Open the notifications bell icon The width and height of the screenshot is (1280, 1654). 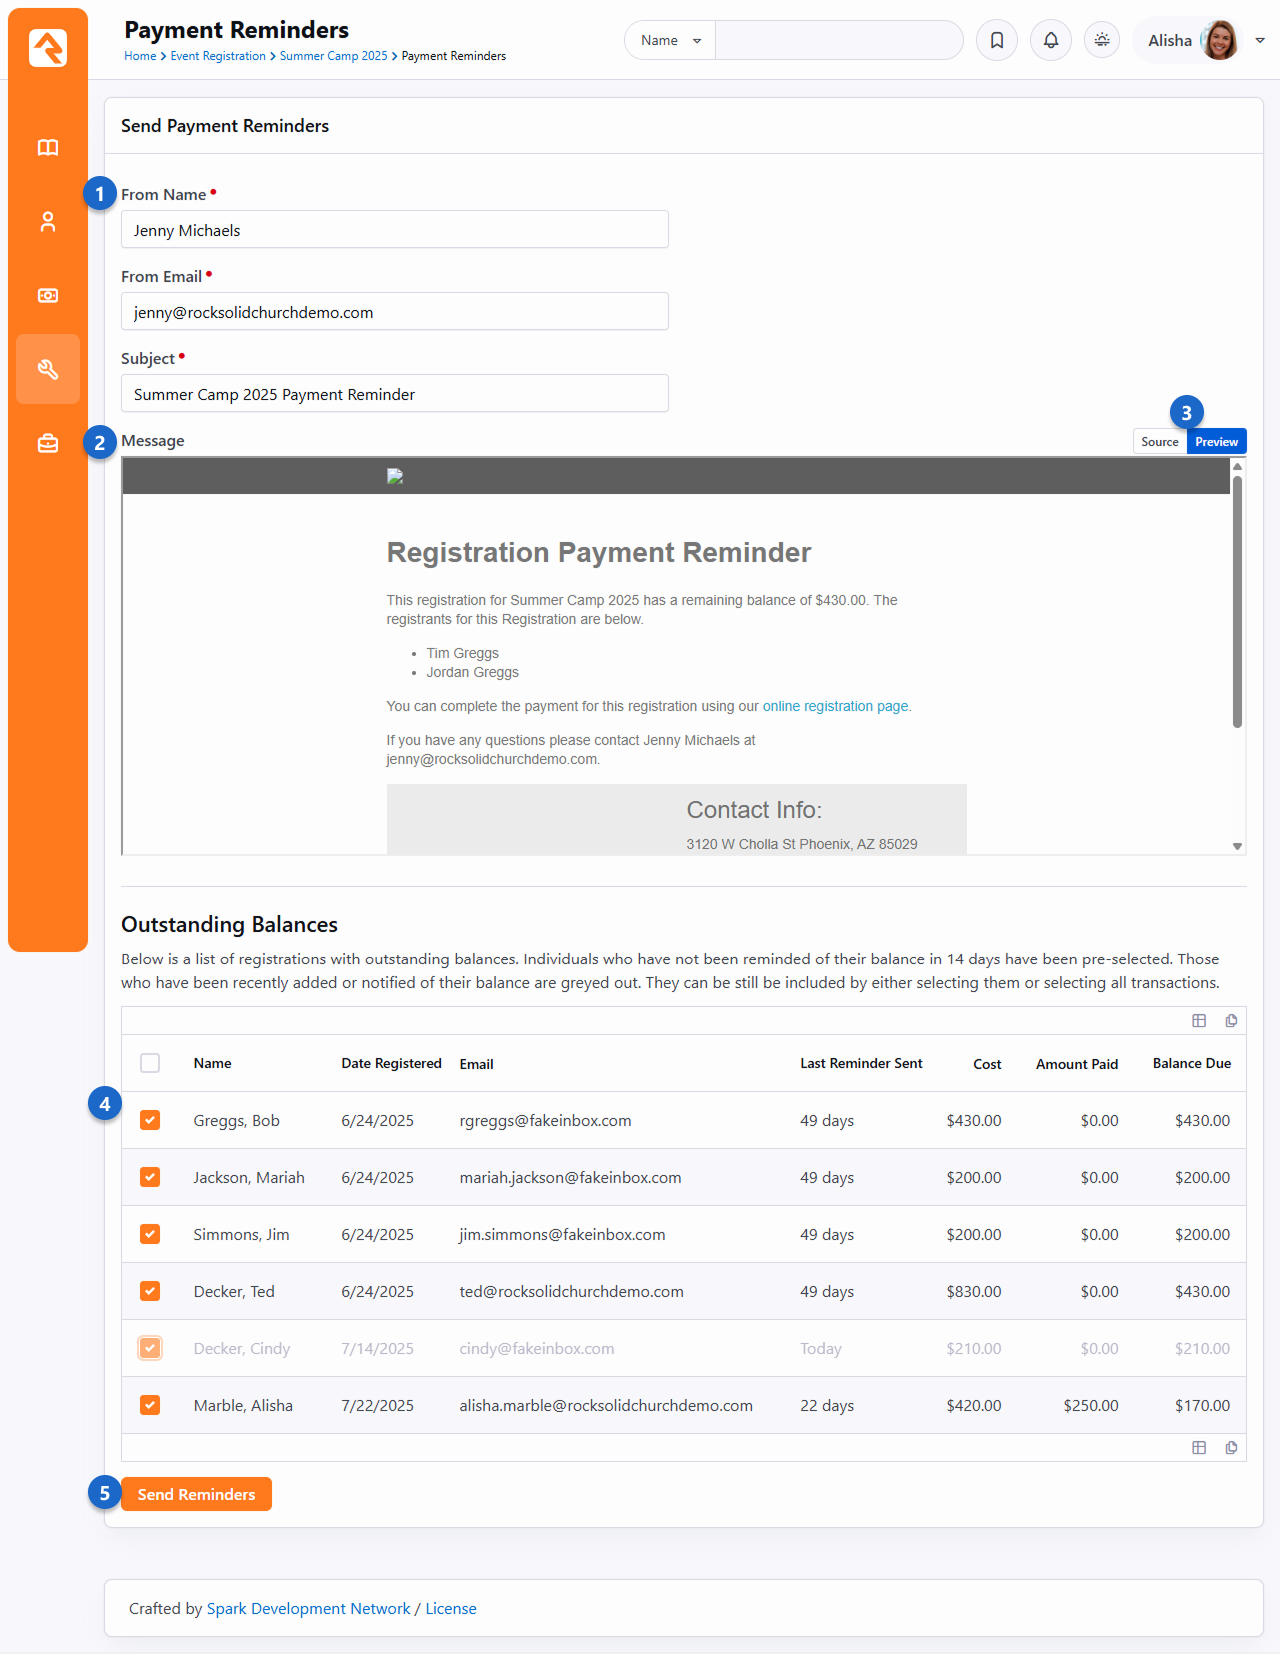[1051, 41]
